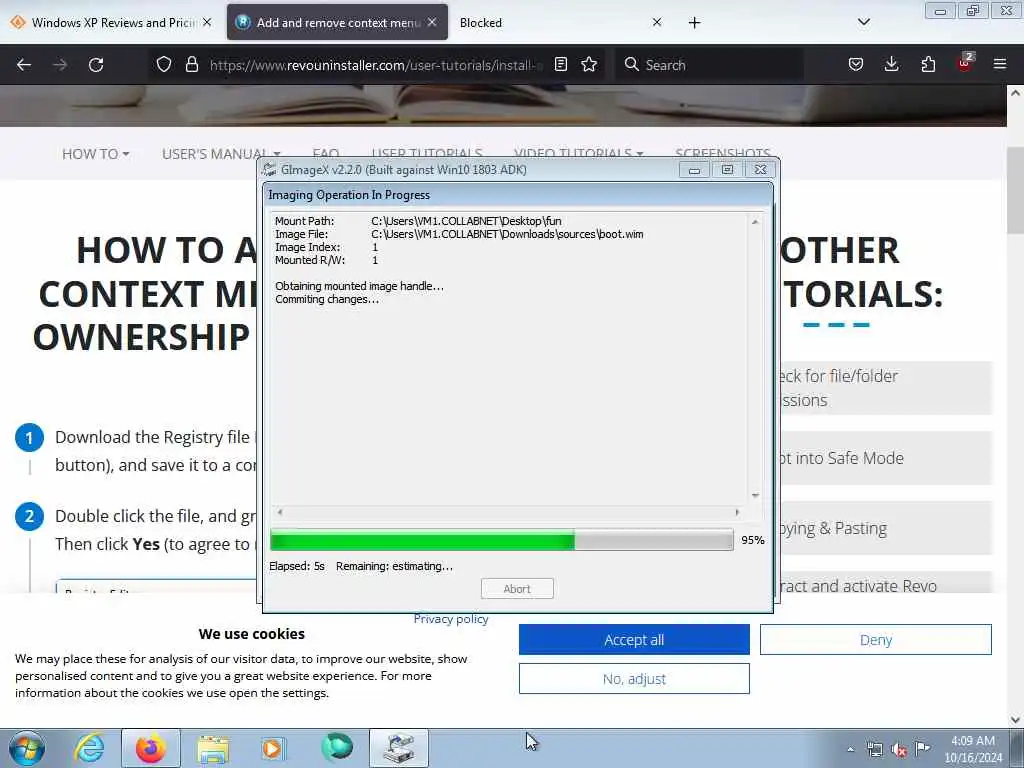The image size is (1024, 768).
Task: Open the extensions puzzle icon
Action: pos(928,64)
